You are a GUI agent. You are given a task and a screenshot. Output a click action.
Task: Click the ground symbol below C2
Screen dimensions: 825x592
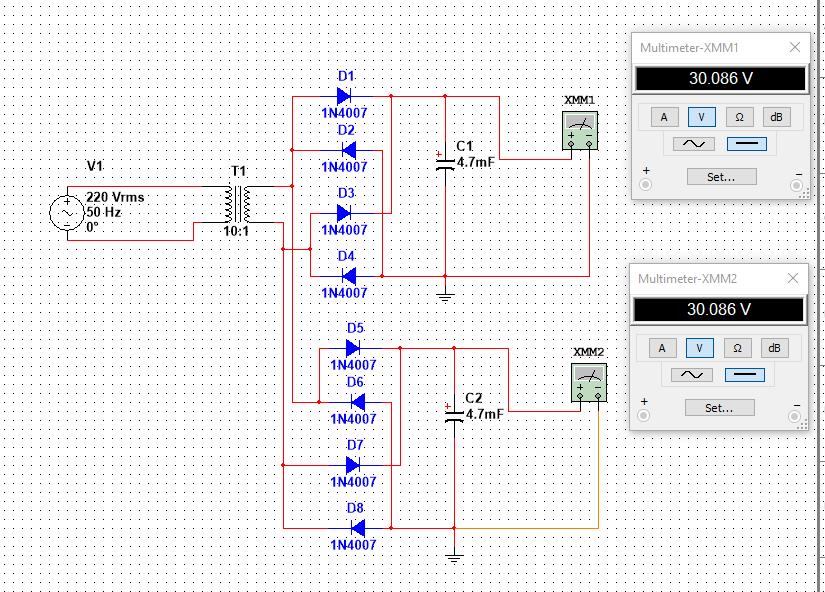[454, 558]
